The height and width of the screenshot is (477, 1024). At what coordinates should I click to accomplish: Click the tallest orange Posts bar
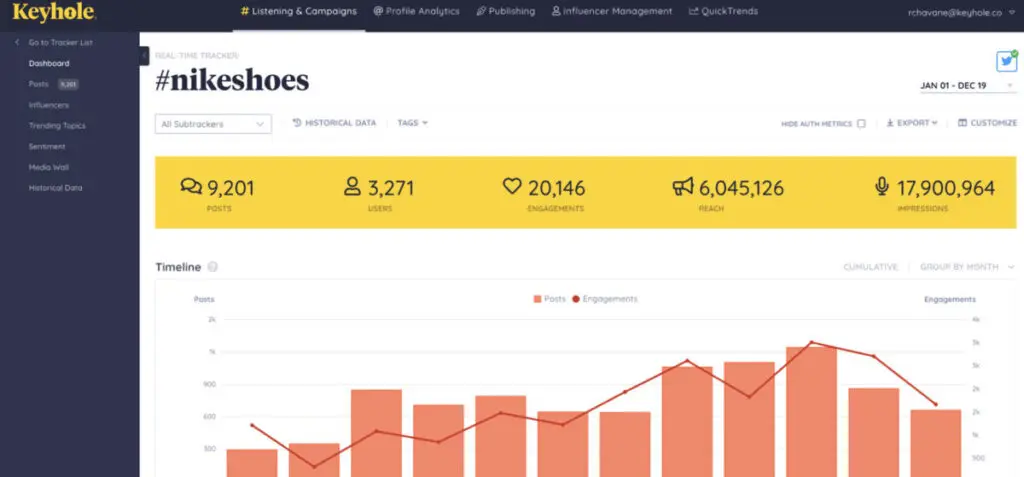811,410
